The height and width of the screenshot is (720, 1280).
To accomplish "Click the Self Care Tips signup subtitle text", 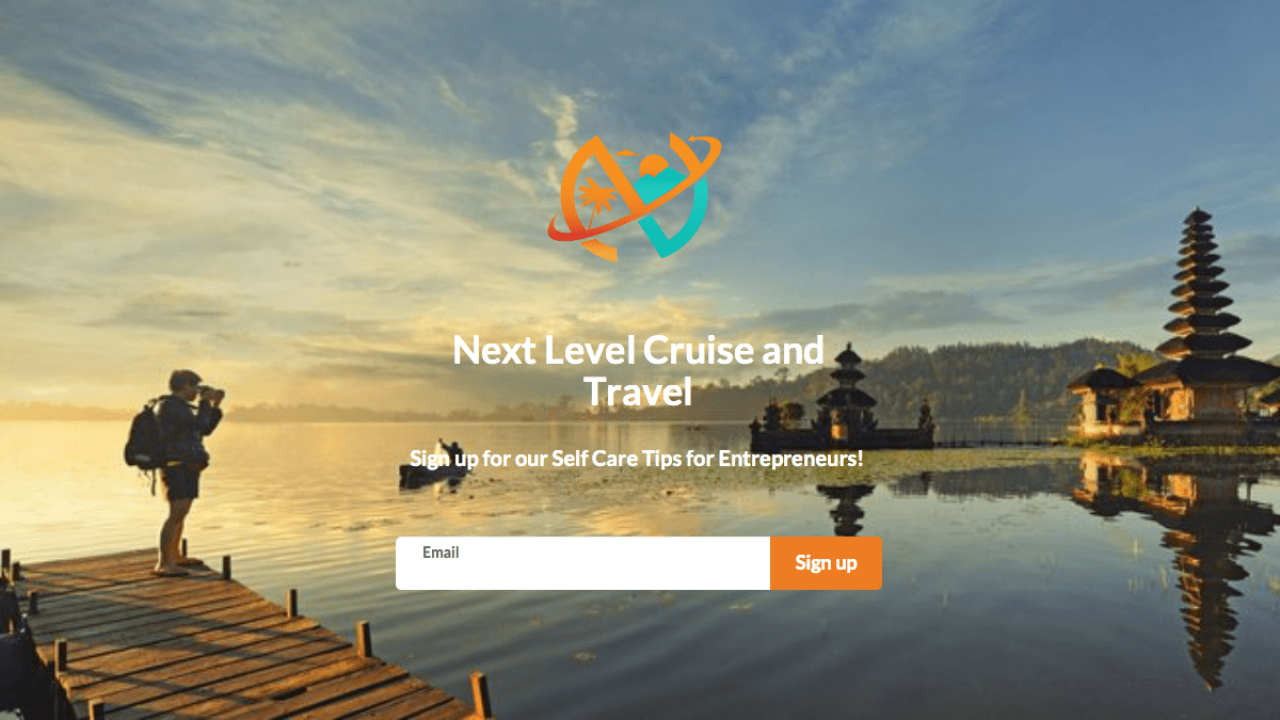I will (637, 459).
